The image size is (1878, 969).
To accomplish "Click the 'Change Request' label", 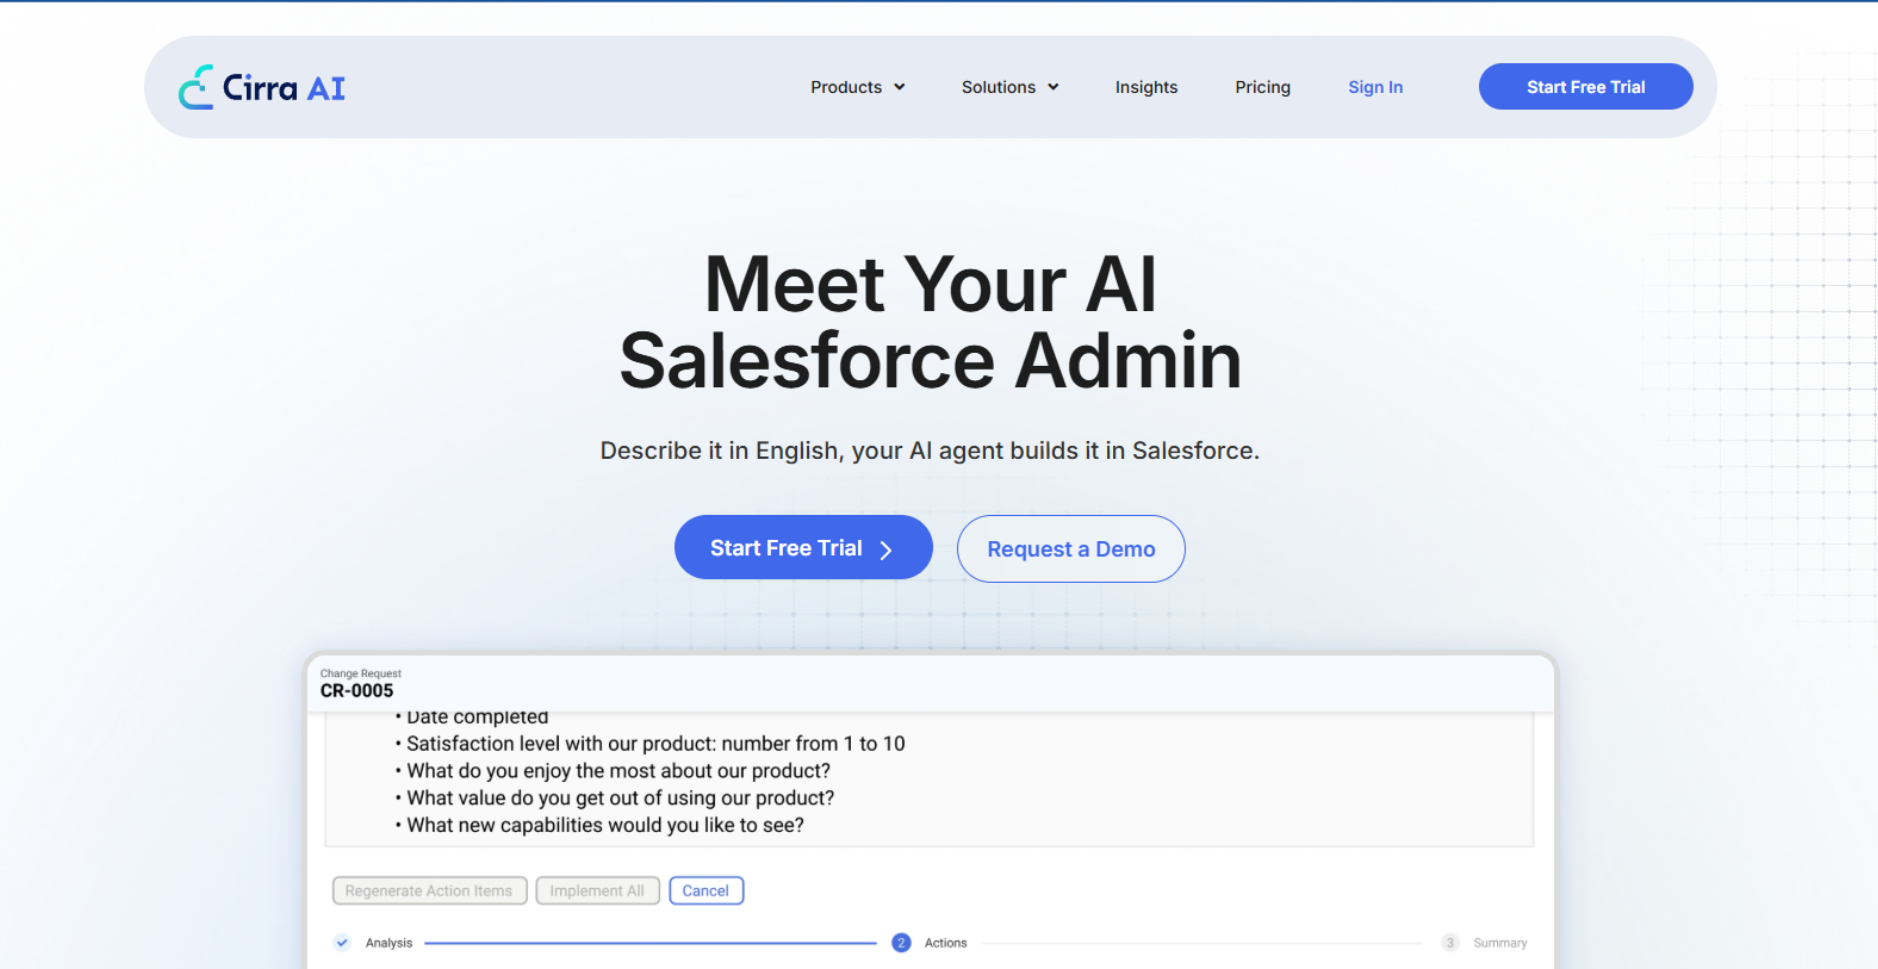I will point(360,673).
